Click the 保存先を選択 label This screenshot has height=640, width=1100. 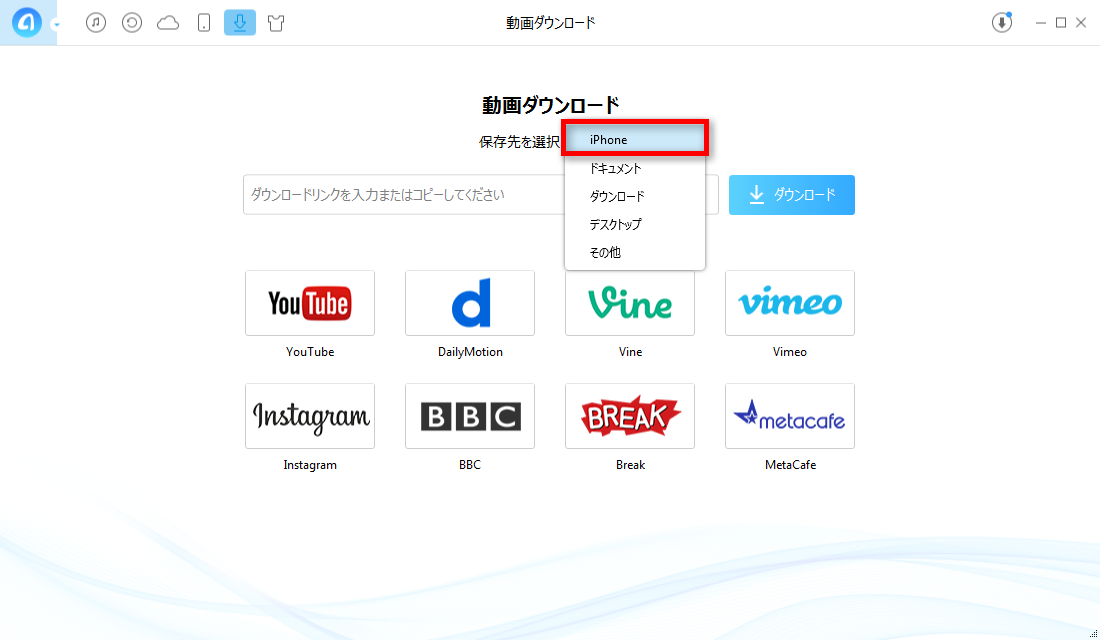point(519,142)
